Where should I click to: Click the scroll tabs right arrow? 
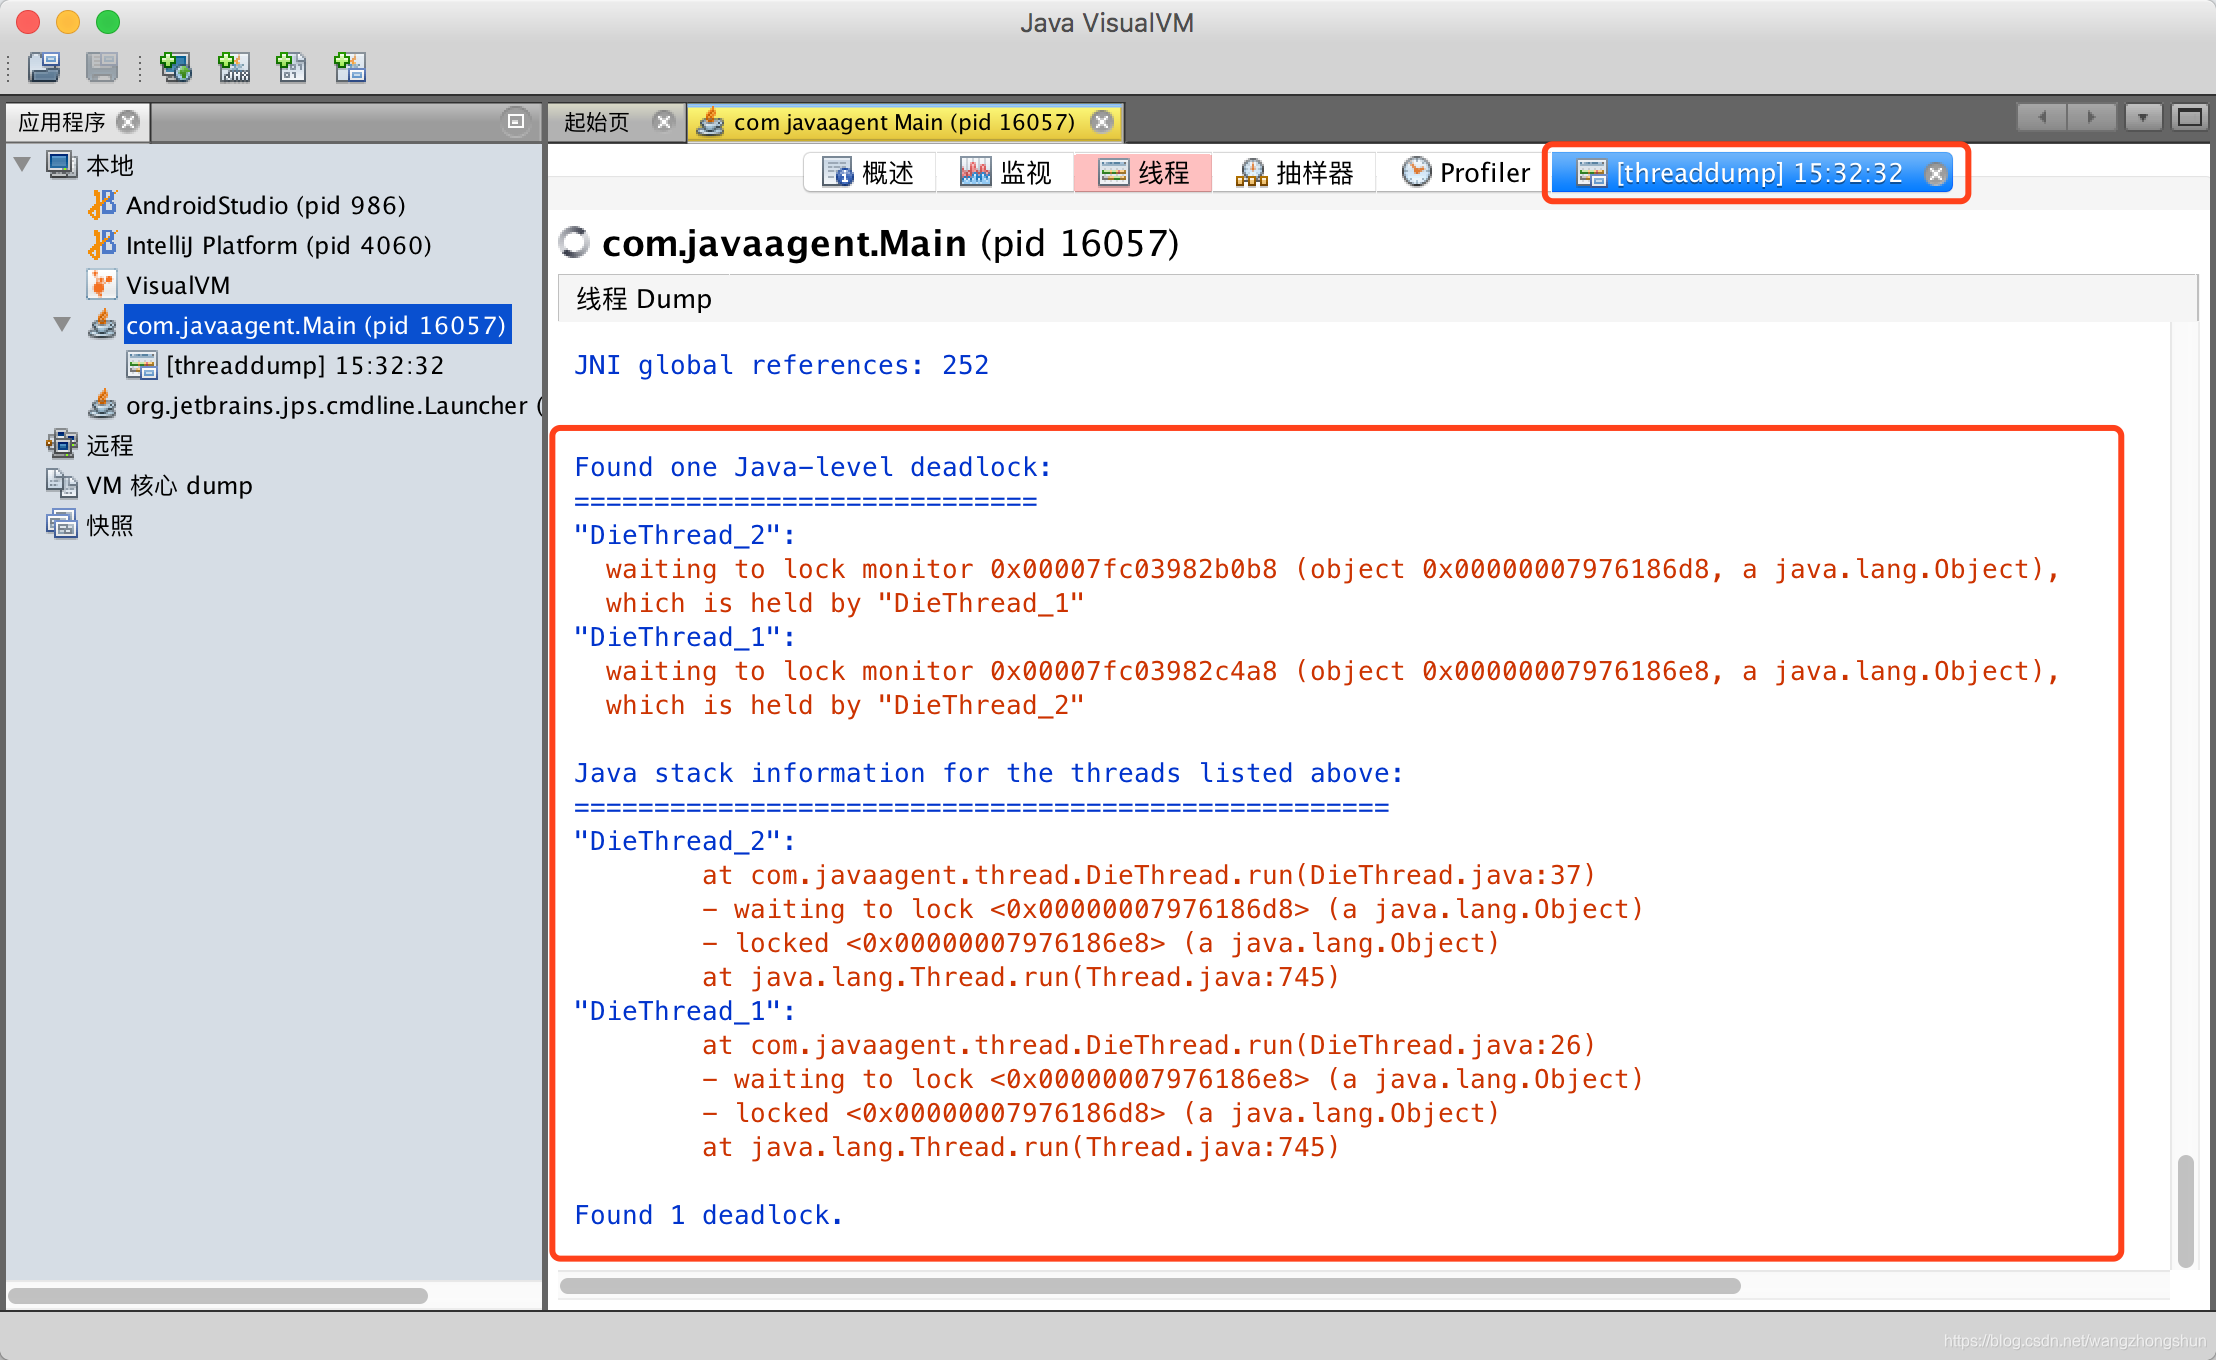(x=2091, y=118)
